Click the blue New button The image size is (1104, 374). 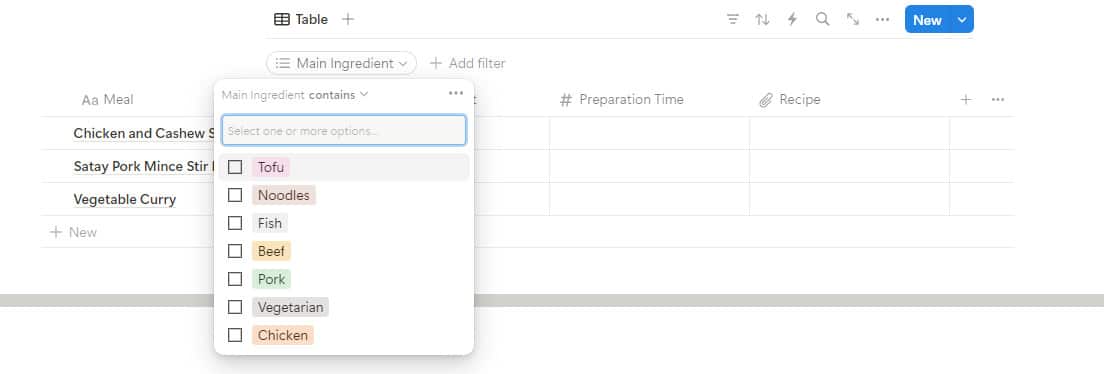point(927,20)
